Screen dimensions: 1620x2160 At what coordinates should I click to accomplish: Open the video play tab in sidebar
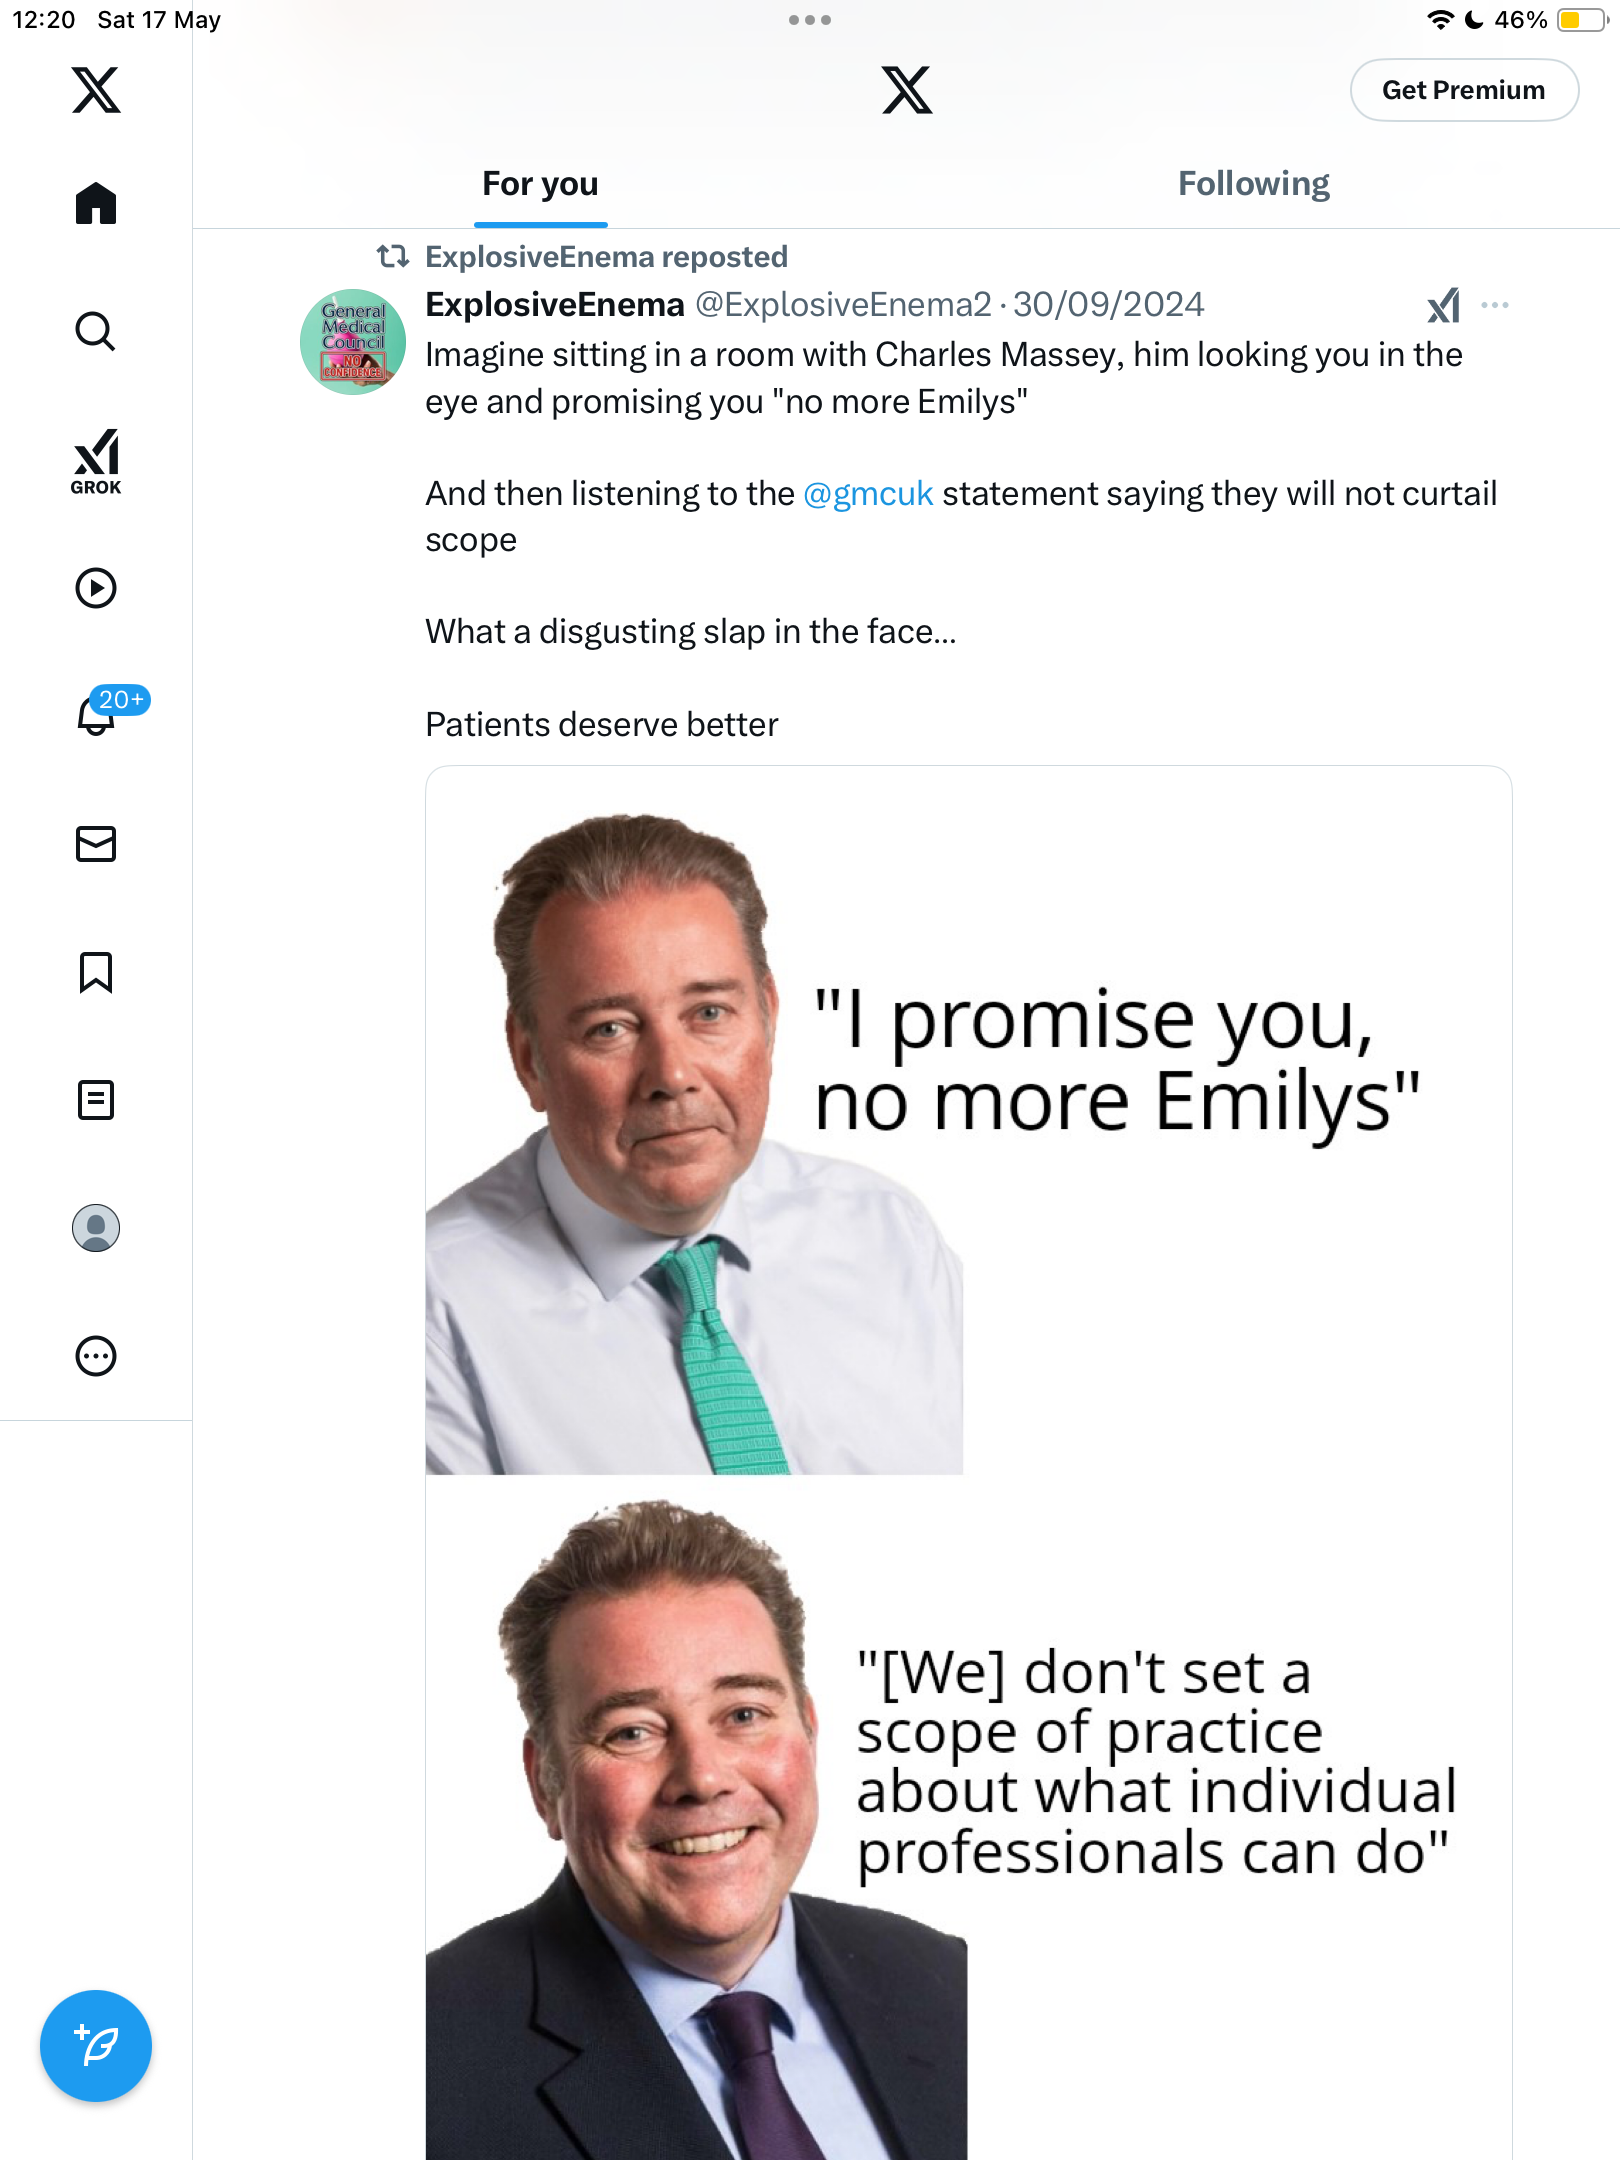[96, 588]
